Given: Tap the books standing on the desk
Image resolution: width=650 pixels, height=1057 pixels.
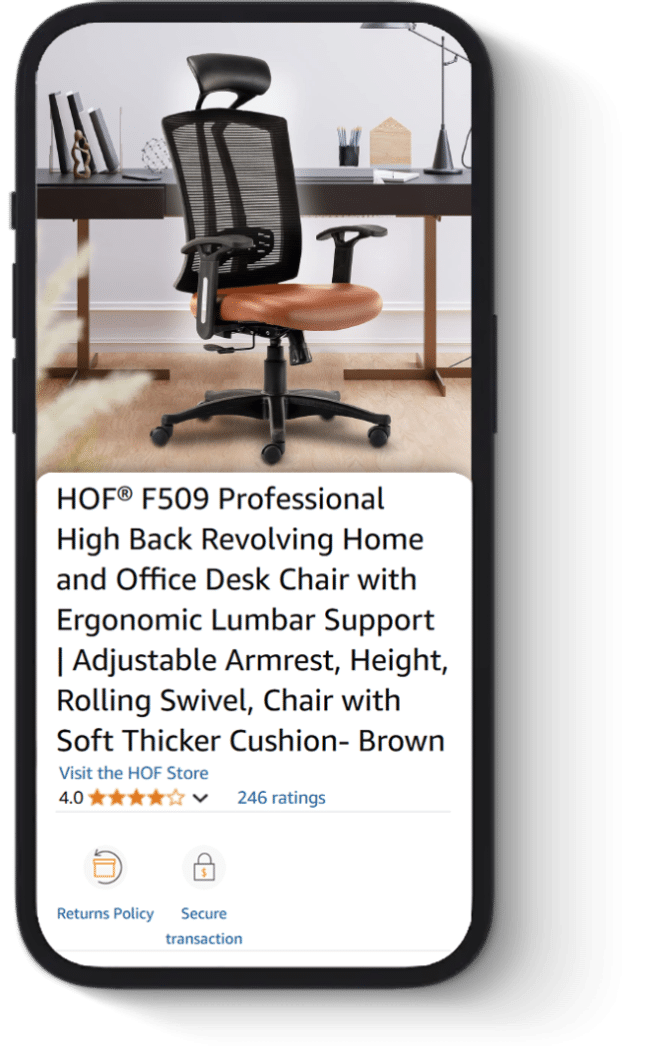Looking at the screenshot, I should pos(83,131).
